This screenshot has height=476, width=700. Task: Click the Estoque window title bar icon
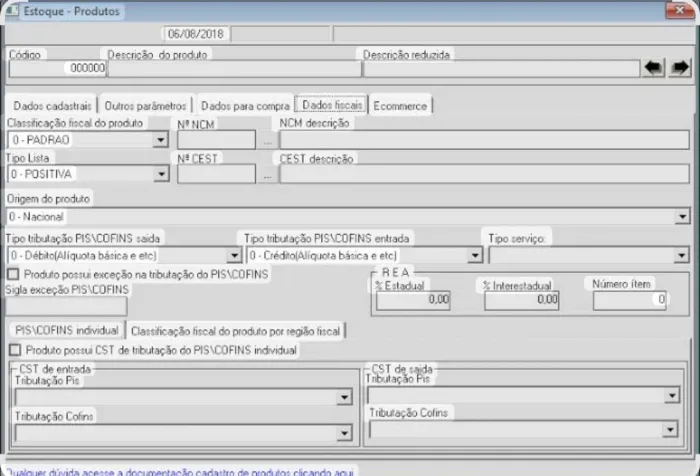[x=12, y=9]
